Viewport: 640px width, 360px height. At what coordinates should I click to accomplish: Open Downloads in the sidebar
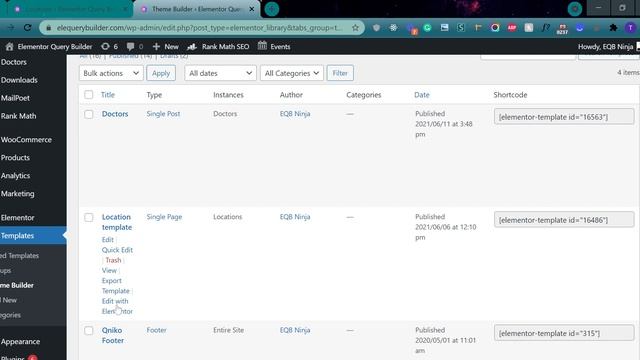(x=19, y=80)
